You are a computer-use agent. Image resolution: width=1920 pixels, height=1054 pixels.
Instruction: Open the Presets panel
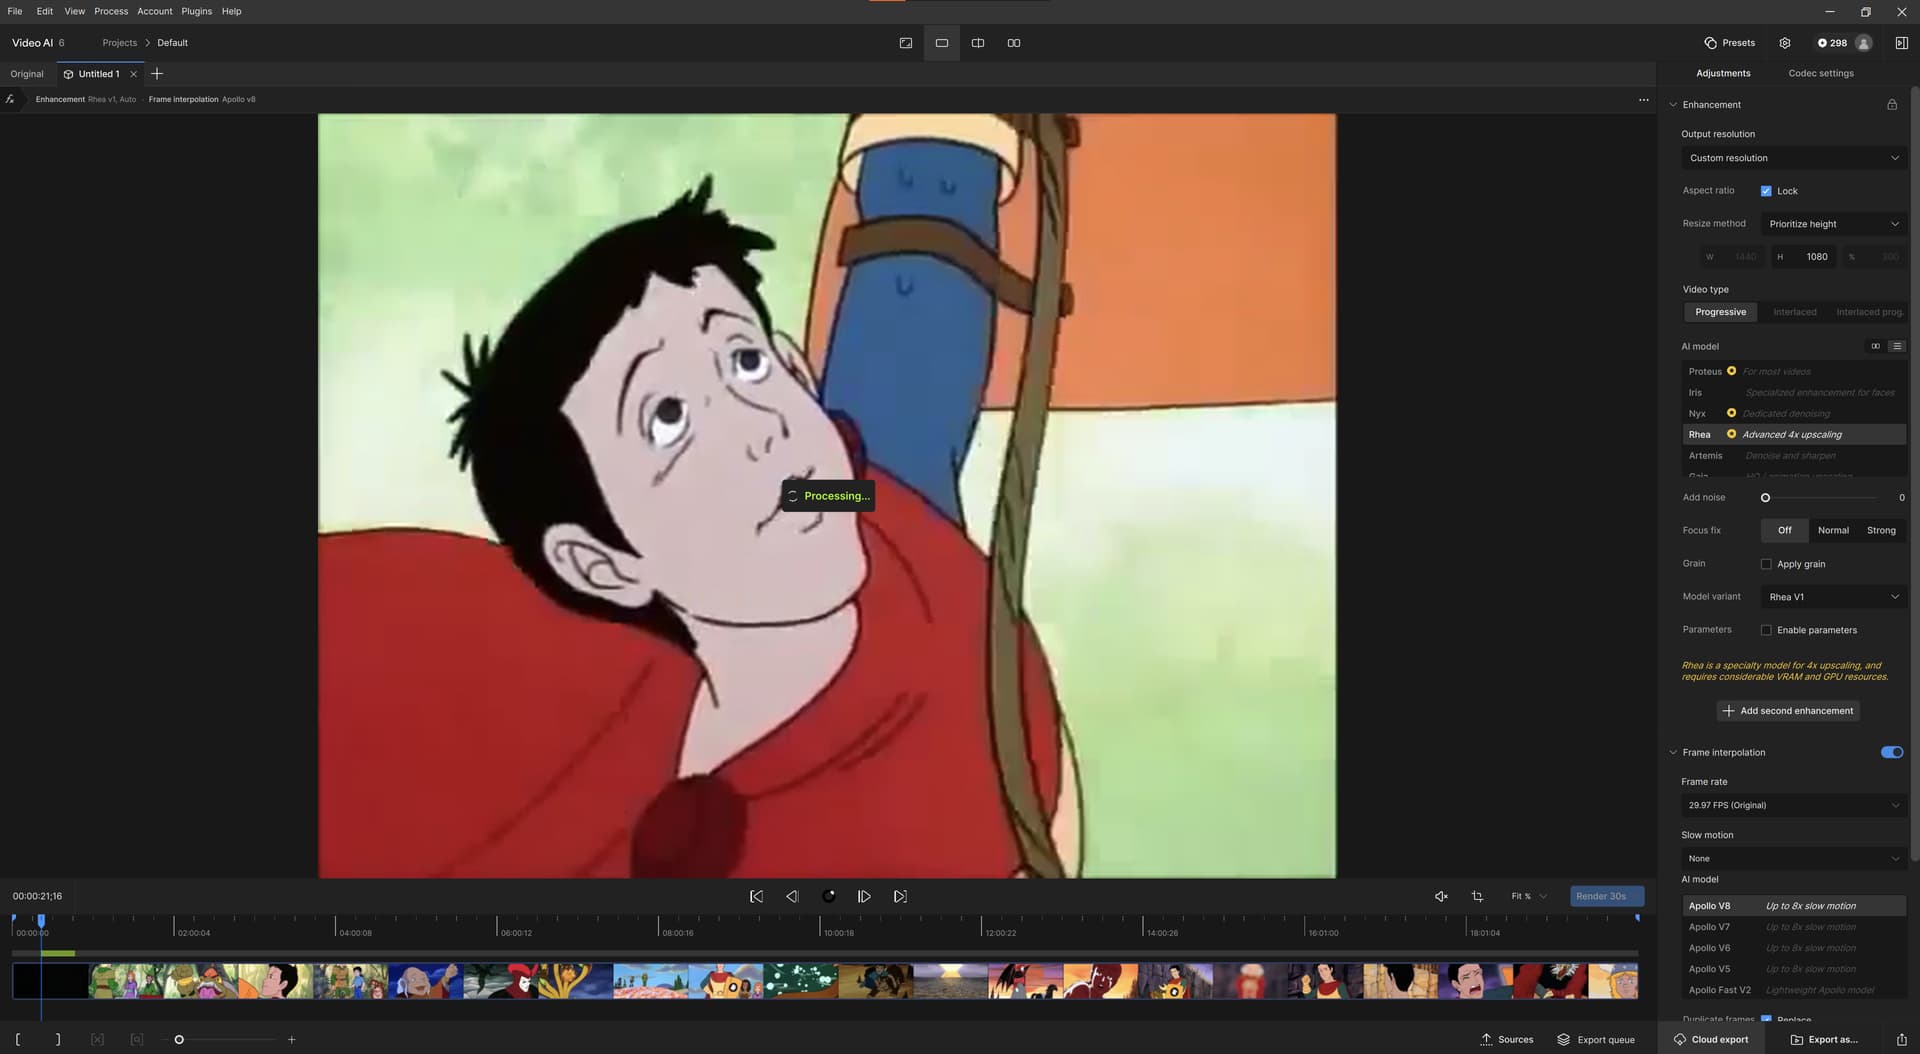click(1730, 43)
